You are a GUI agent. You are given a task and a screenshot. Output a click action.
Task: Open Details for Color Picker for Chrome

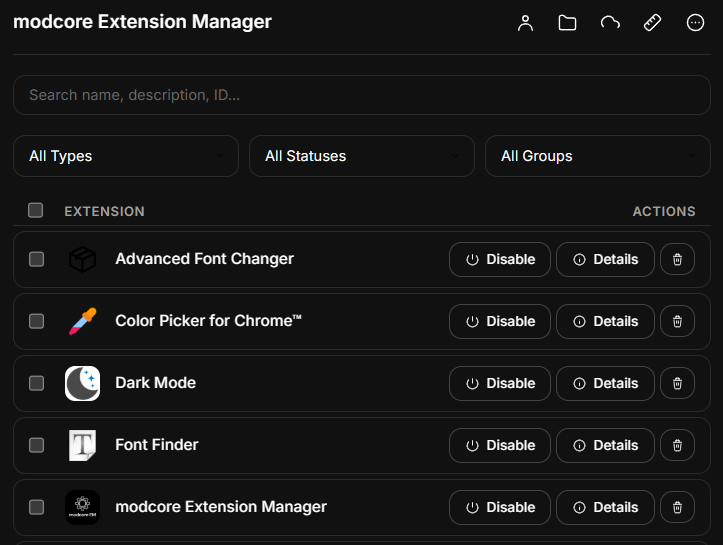coord(605,321)
